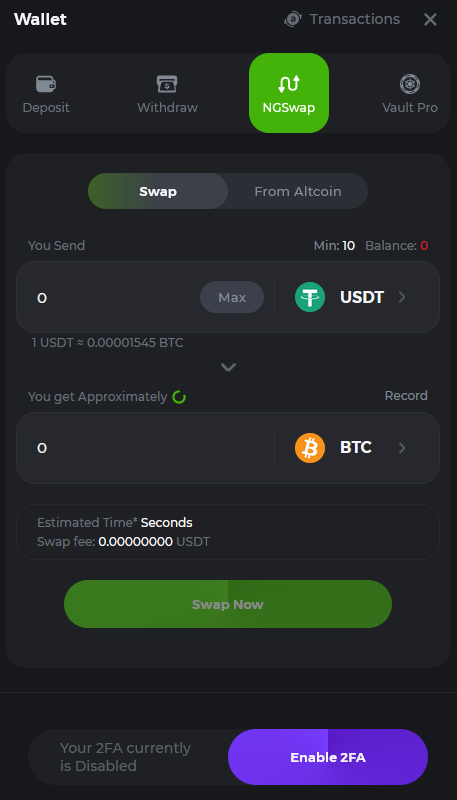The image size is (457, 800).
Task: Open the Vault Pro icon
Action: (410, 84)
